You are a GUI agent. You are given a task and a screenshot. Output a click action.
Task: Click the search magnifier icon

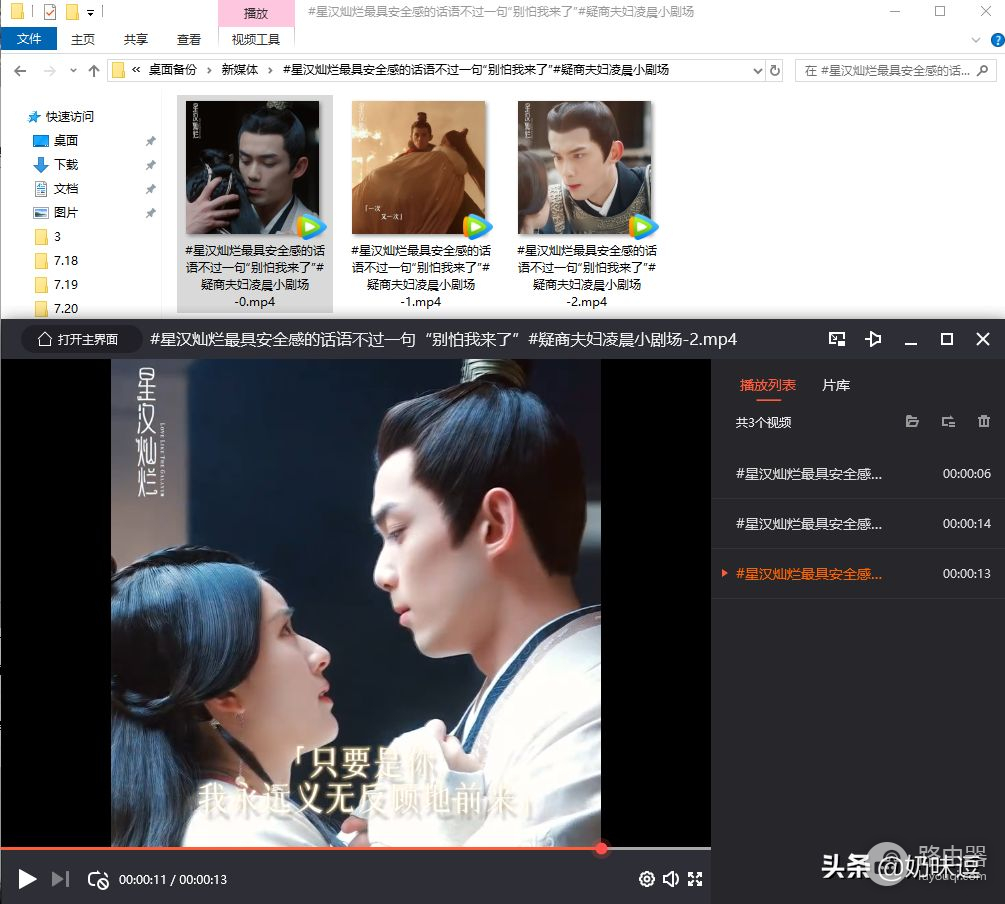click(x=983, y=71)
